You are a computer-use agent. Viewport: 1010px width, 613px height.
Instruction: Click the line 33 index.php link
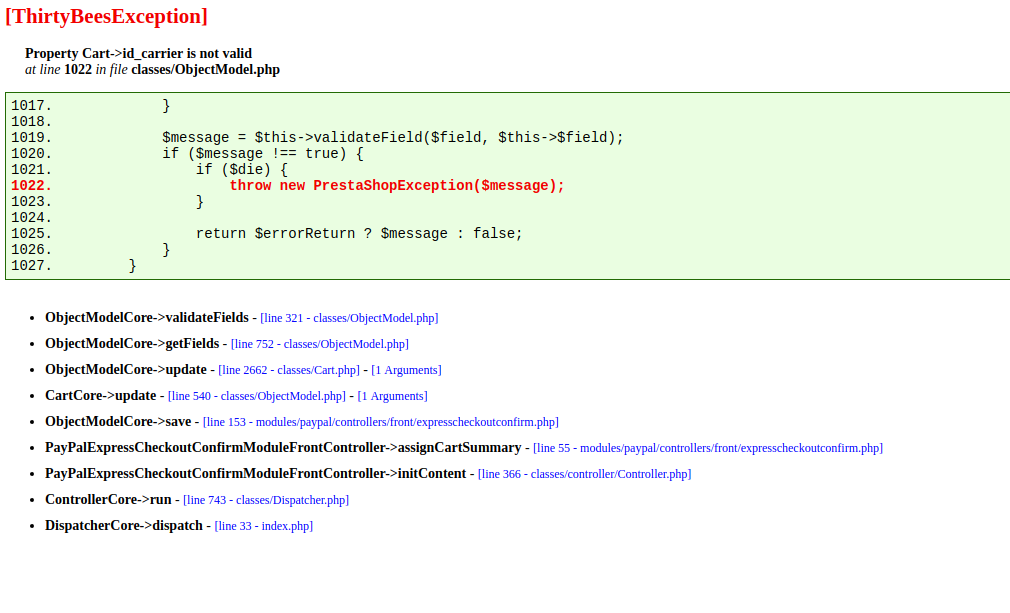point(263,526)
